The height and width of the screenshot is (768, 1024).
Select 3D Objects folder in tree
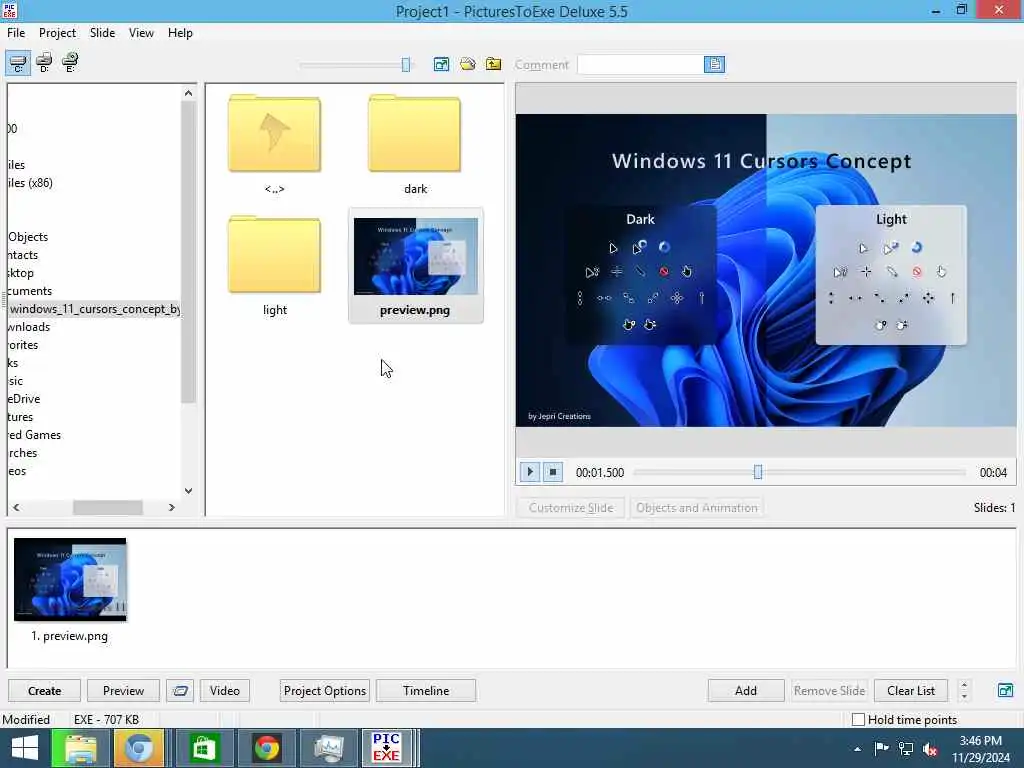[28, 237]
